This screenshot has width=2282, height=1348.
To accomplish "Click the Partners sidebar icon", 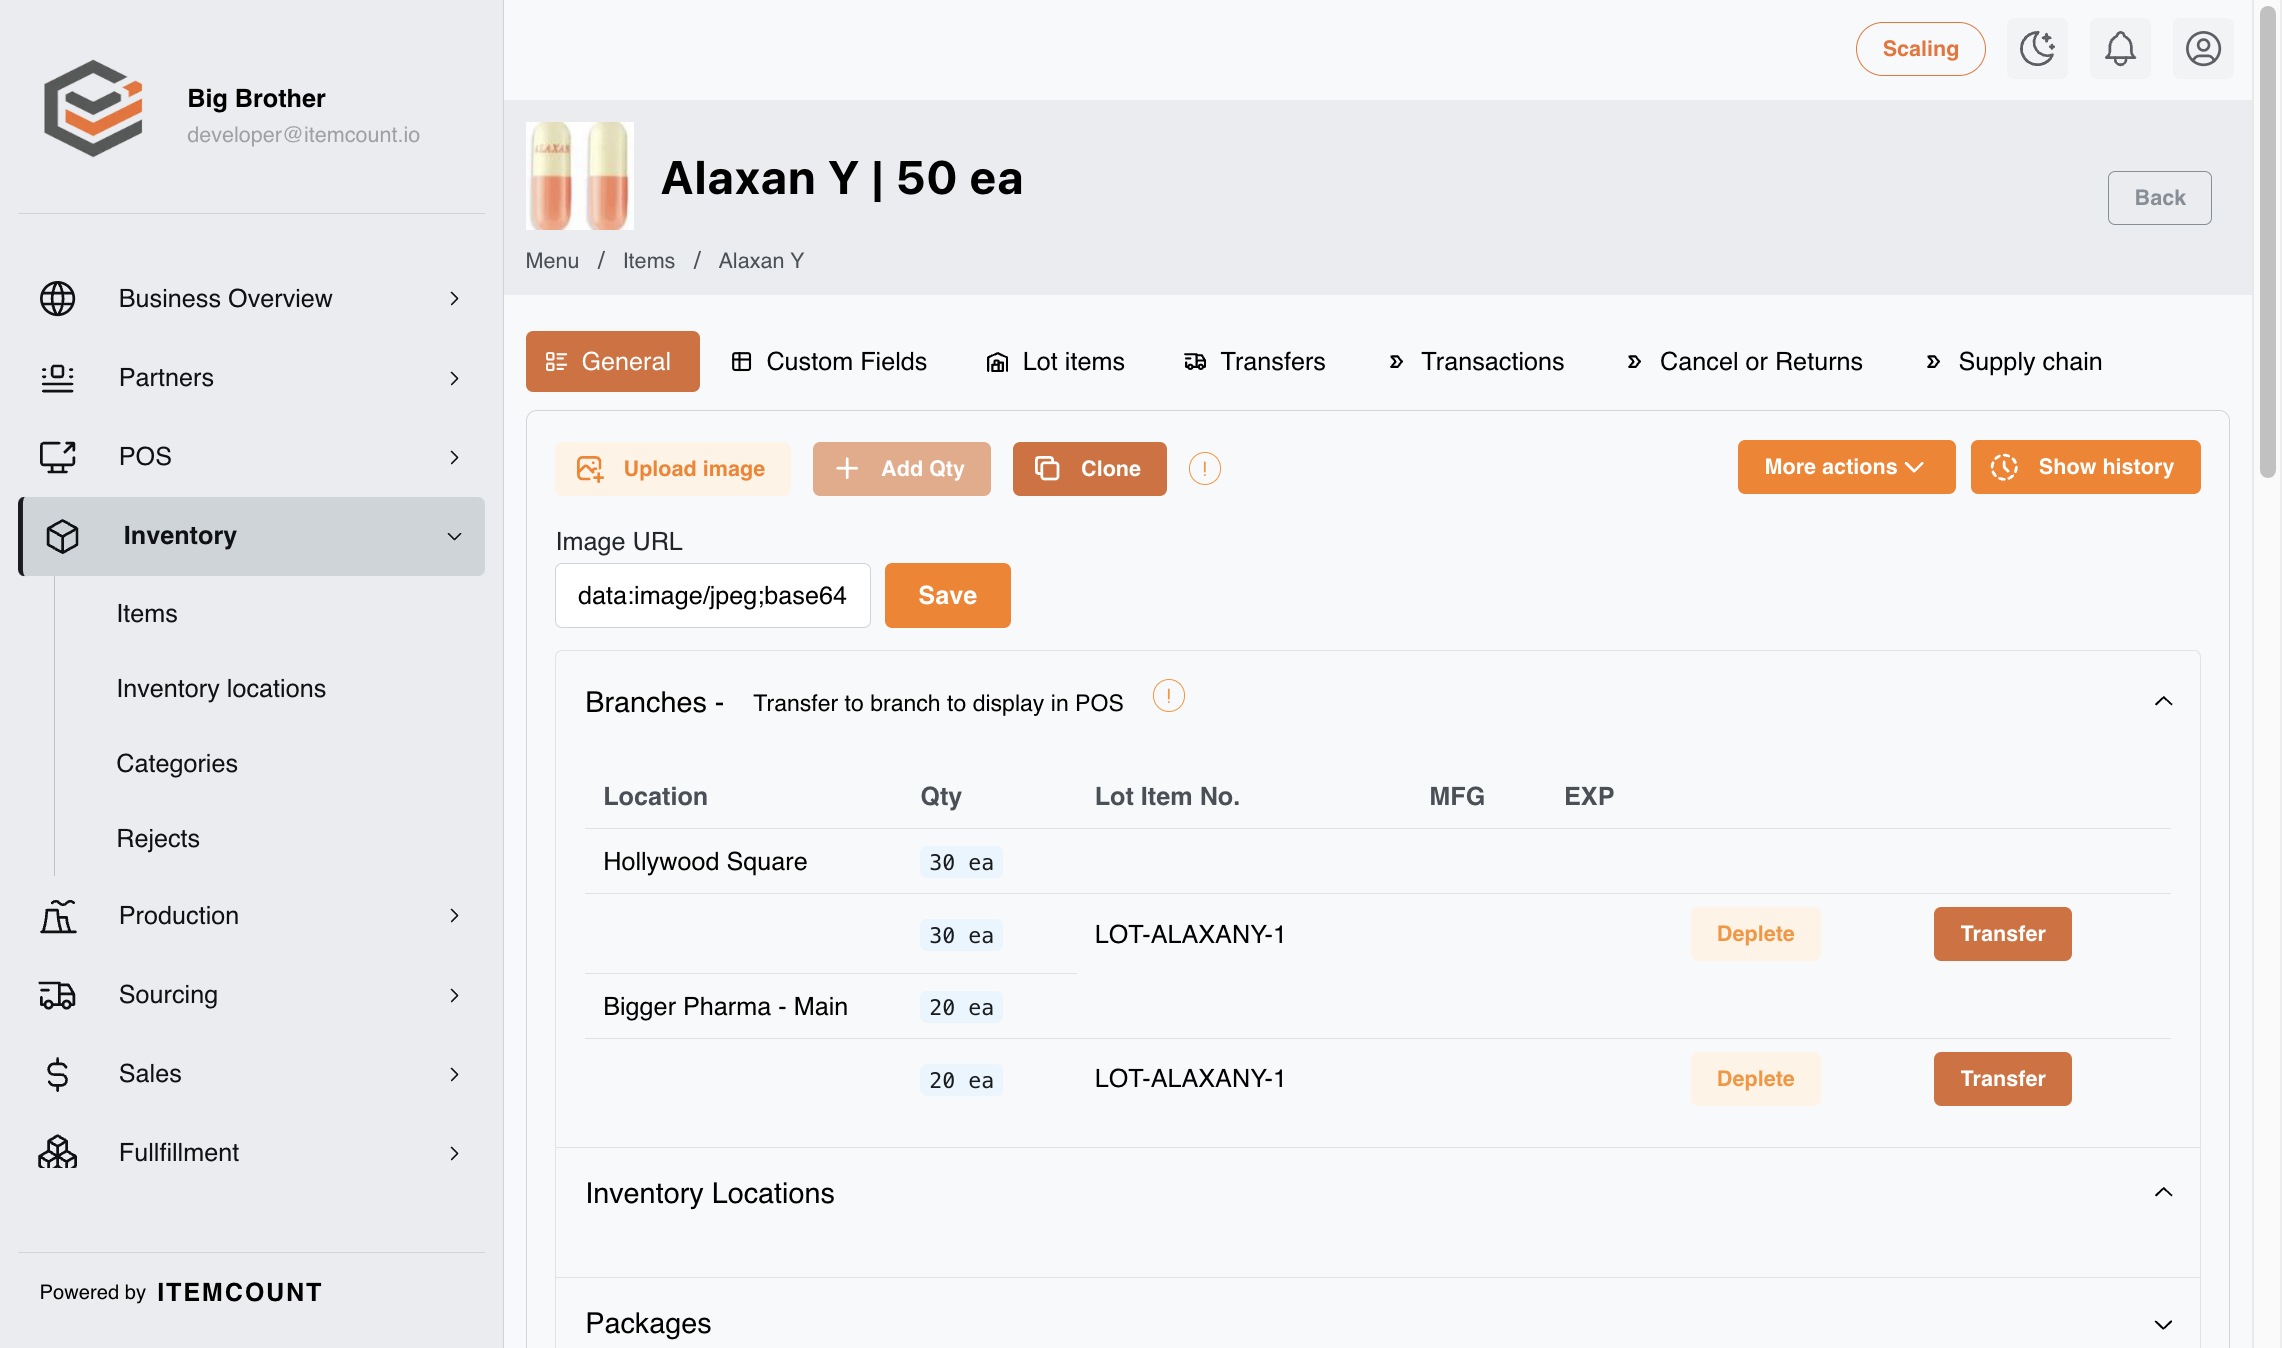I will pos(57,377).
